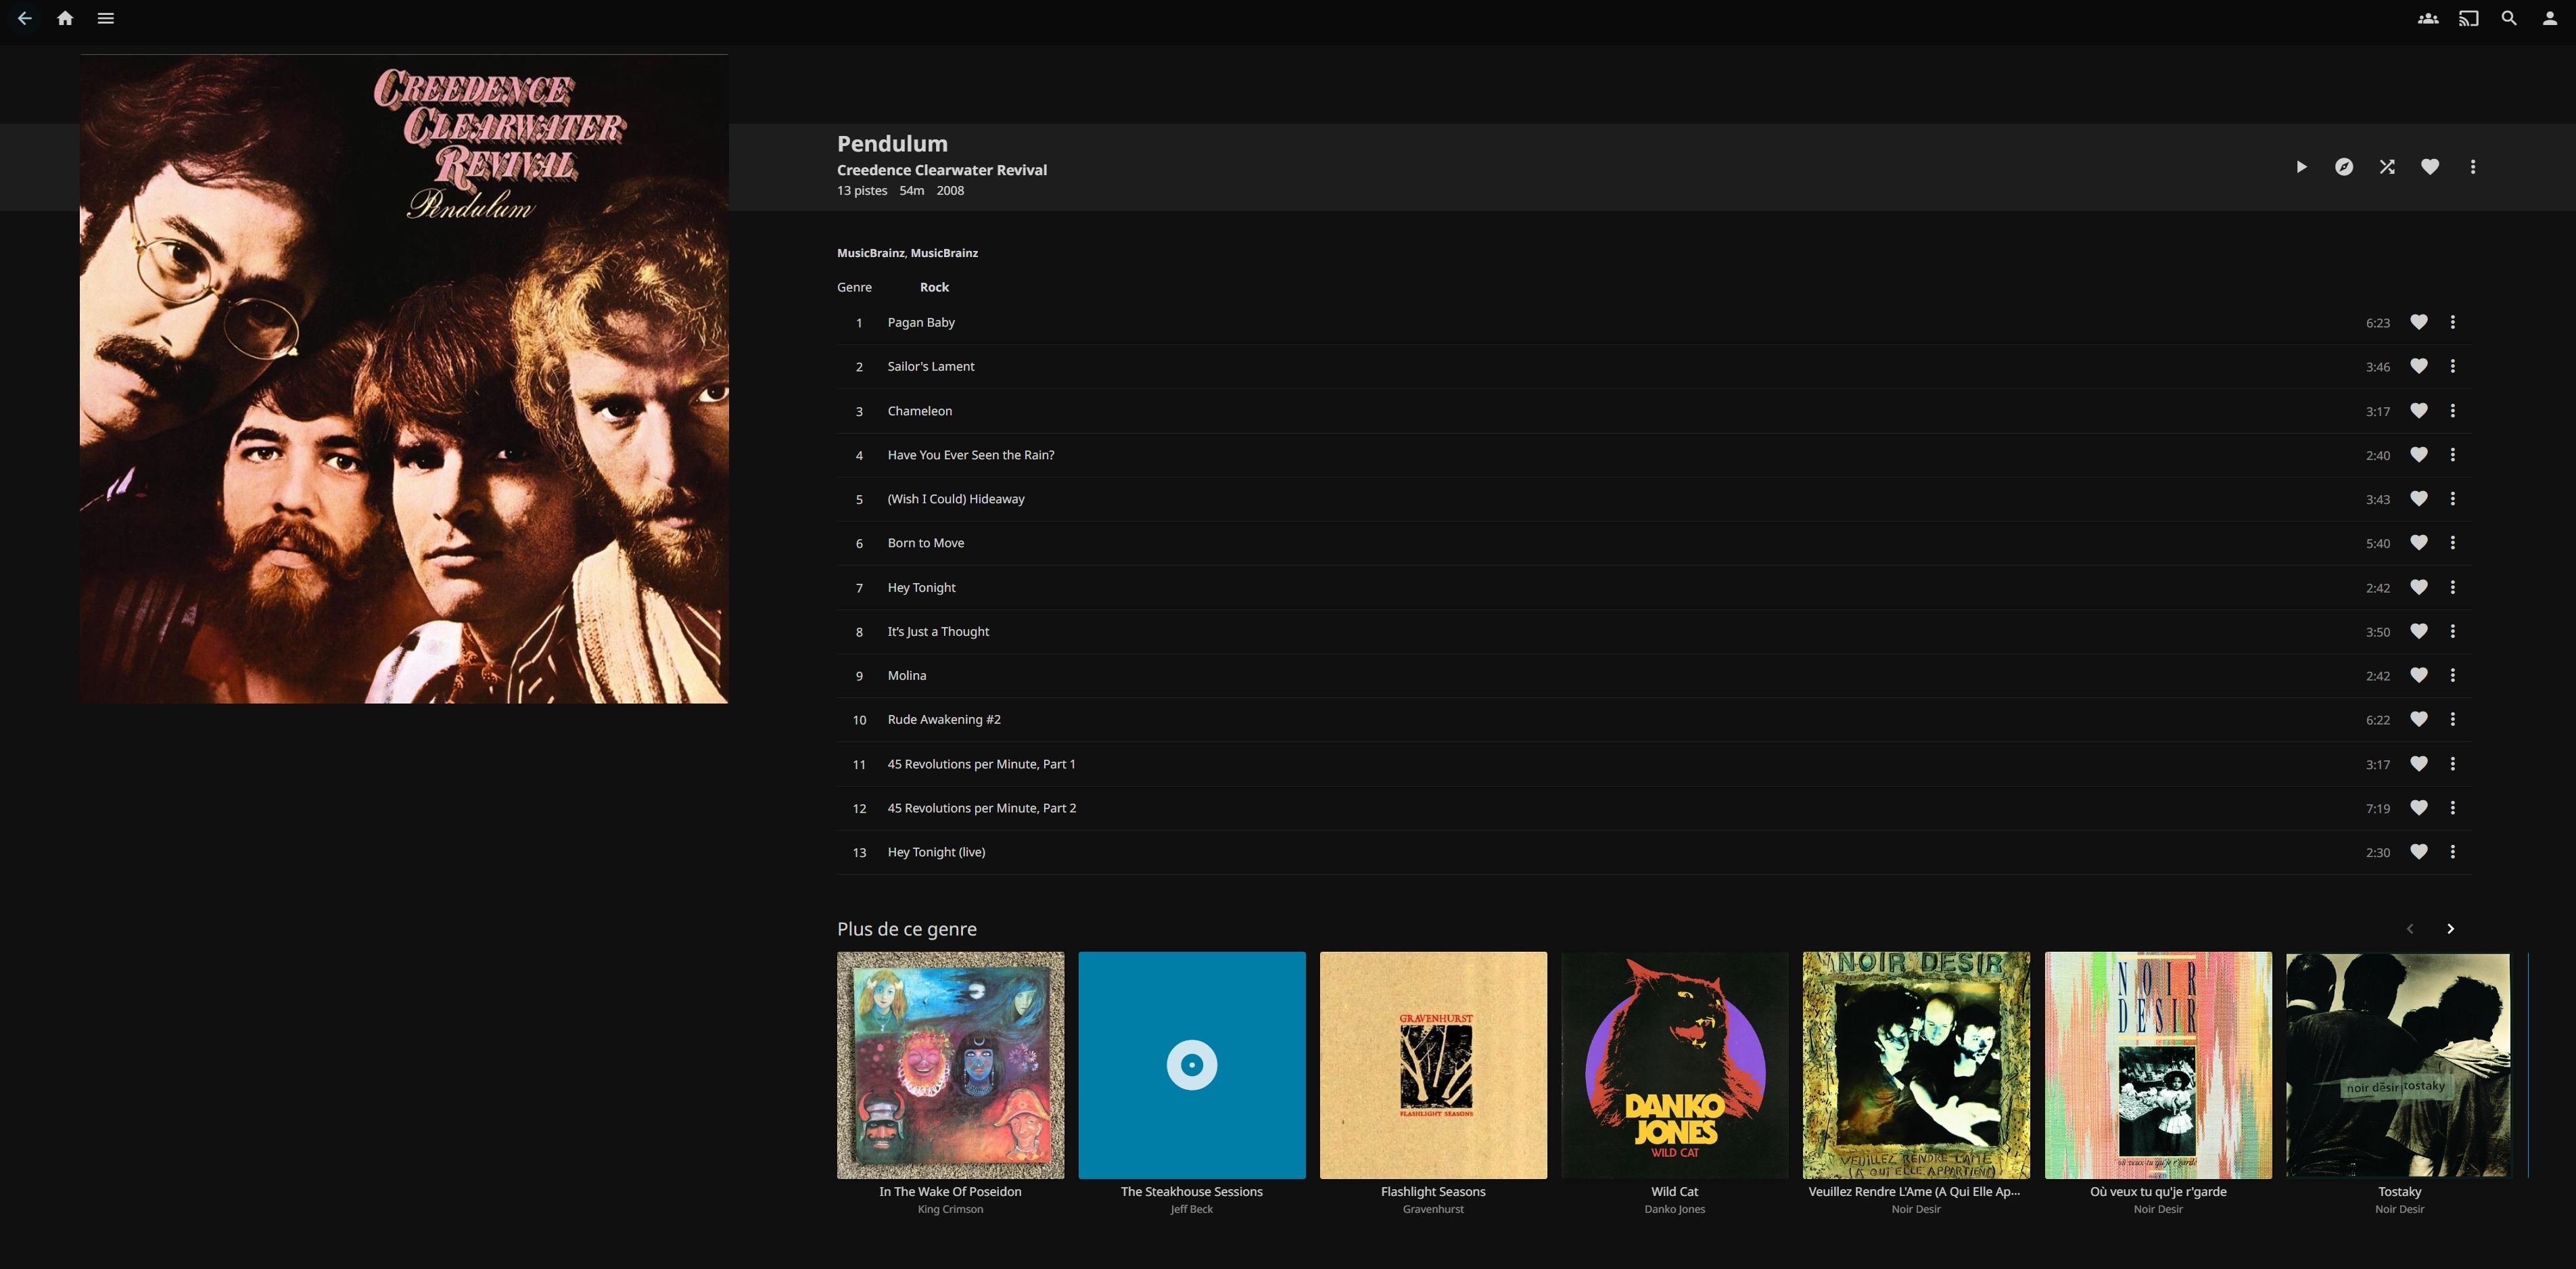Favorite Have You Ever Seen the Rain?
The width and height of the screenshot is (2576, 1269).
coord(2419,455)
